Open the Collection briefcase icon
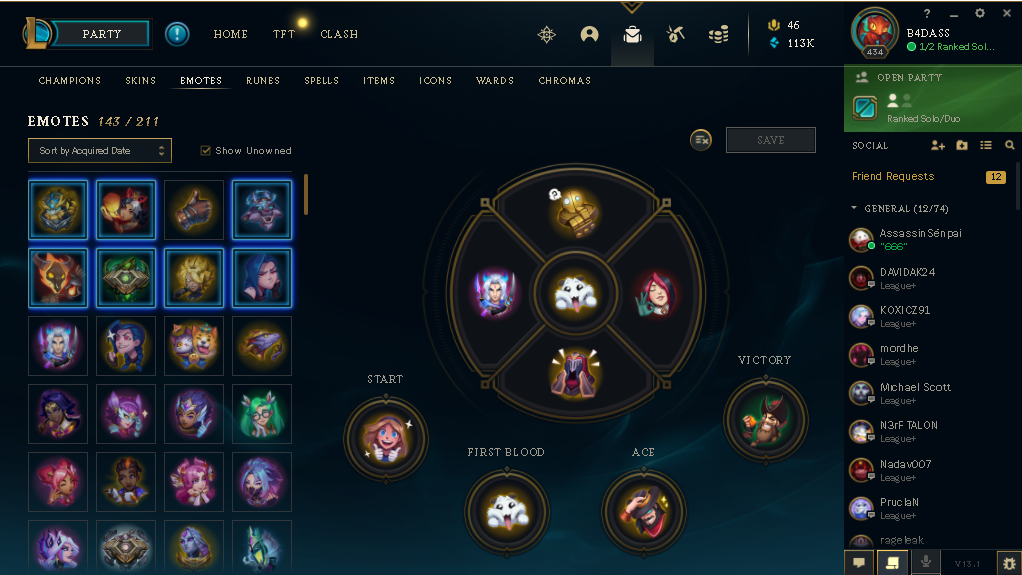This screenshot has height=575, width=1022. 632,34
